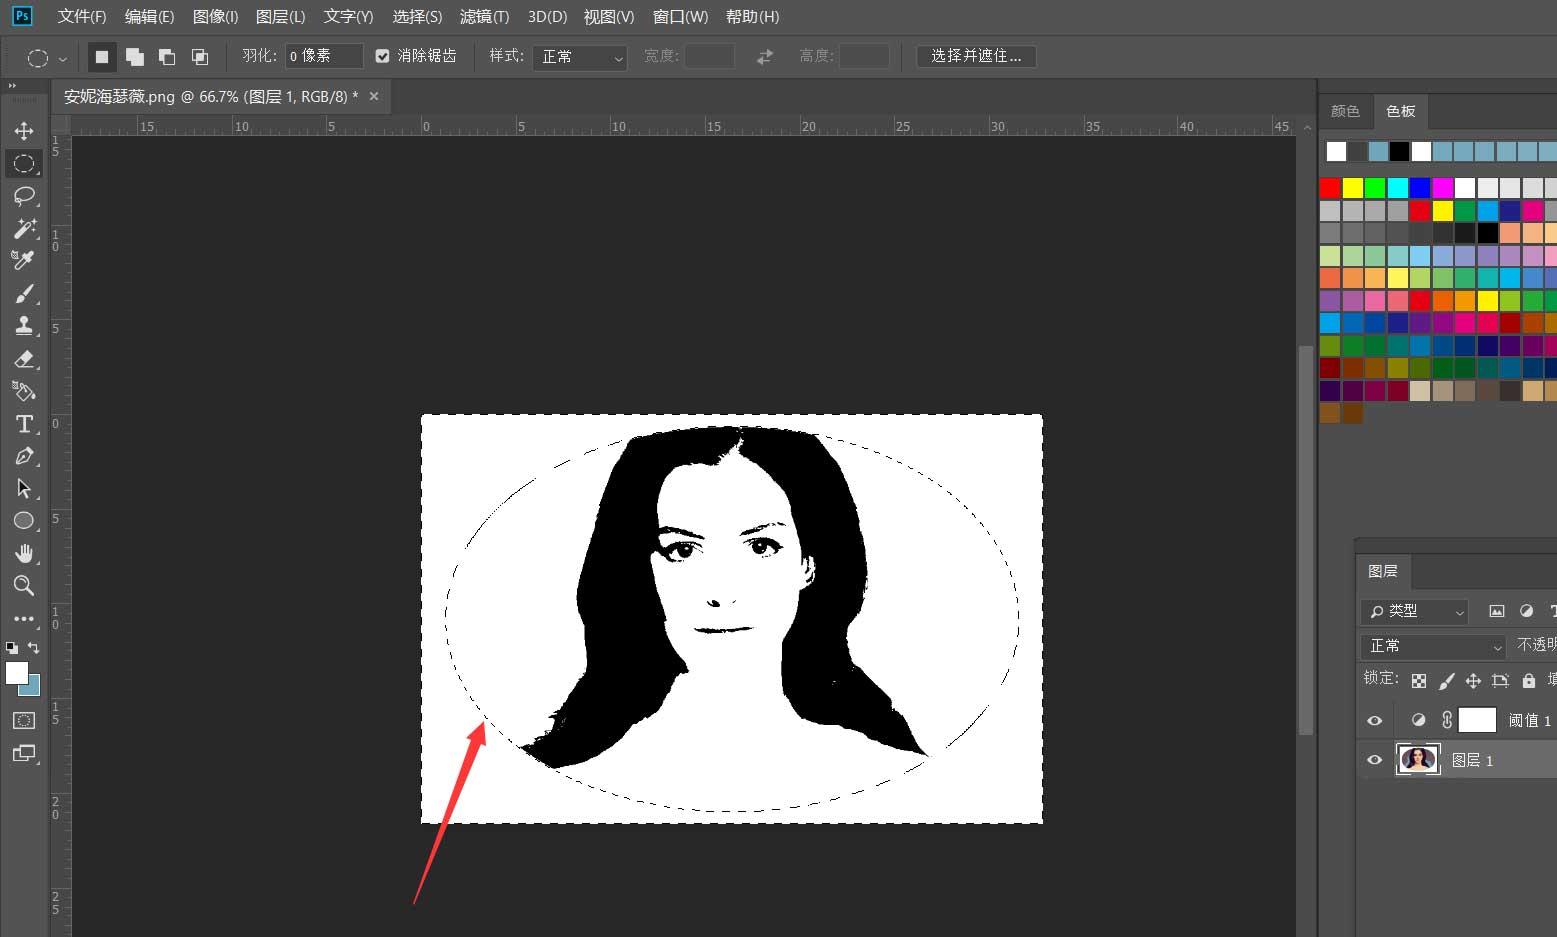This screenshot has width=1557, height=937.
Task: Click link icon on 阈值 1 layer
Action: pos(1446,720)
